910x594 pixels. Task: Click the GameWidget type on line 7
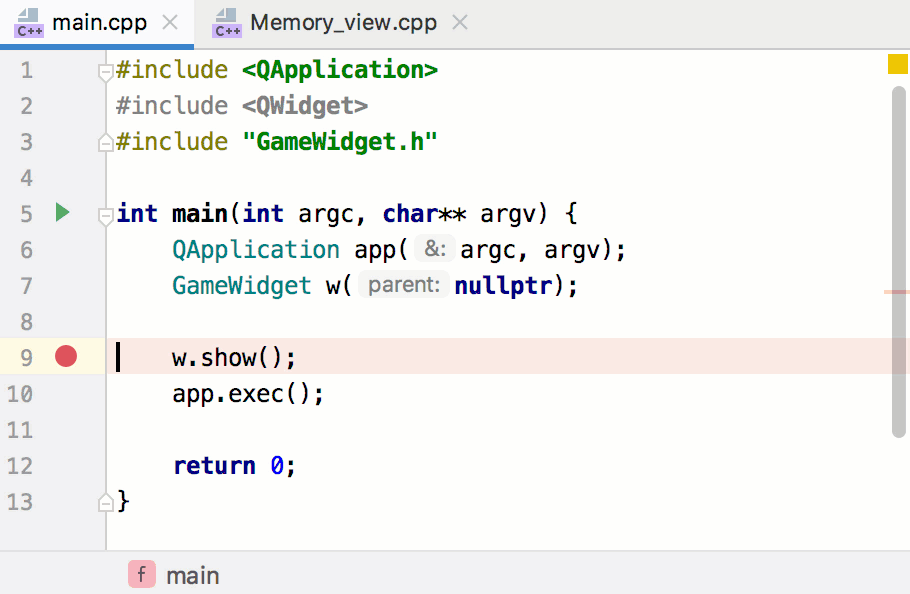pyautogui.click(x=242, y=286)
